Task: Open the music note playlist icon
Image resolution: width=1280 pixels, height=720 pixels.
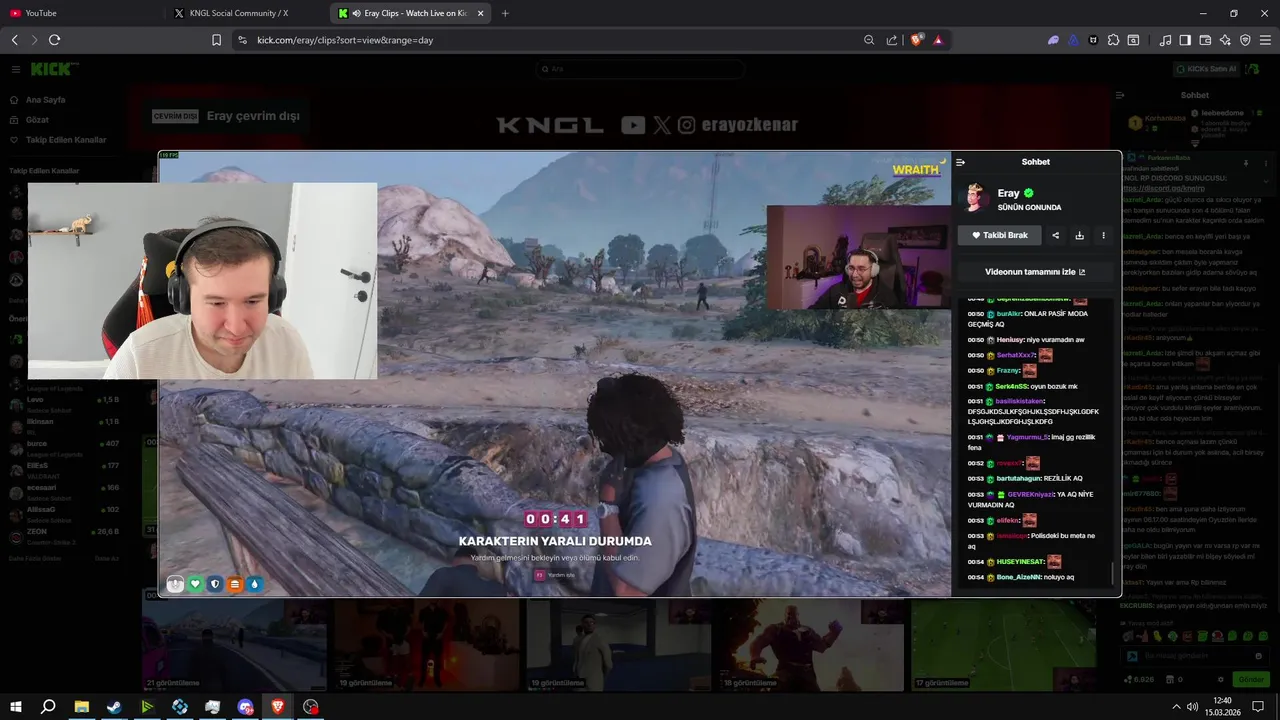Action: point(1165,40)
